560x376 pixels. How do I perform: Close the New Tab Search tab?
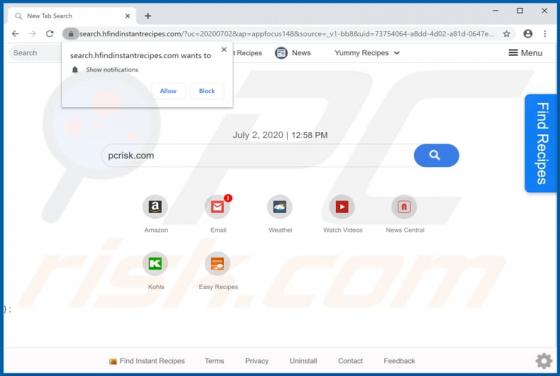click(128, 16)
